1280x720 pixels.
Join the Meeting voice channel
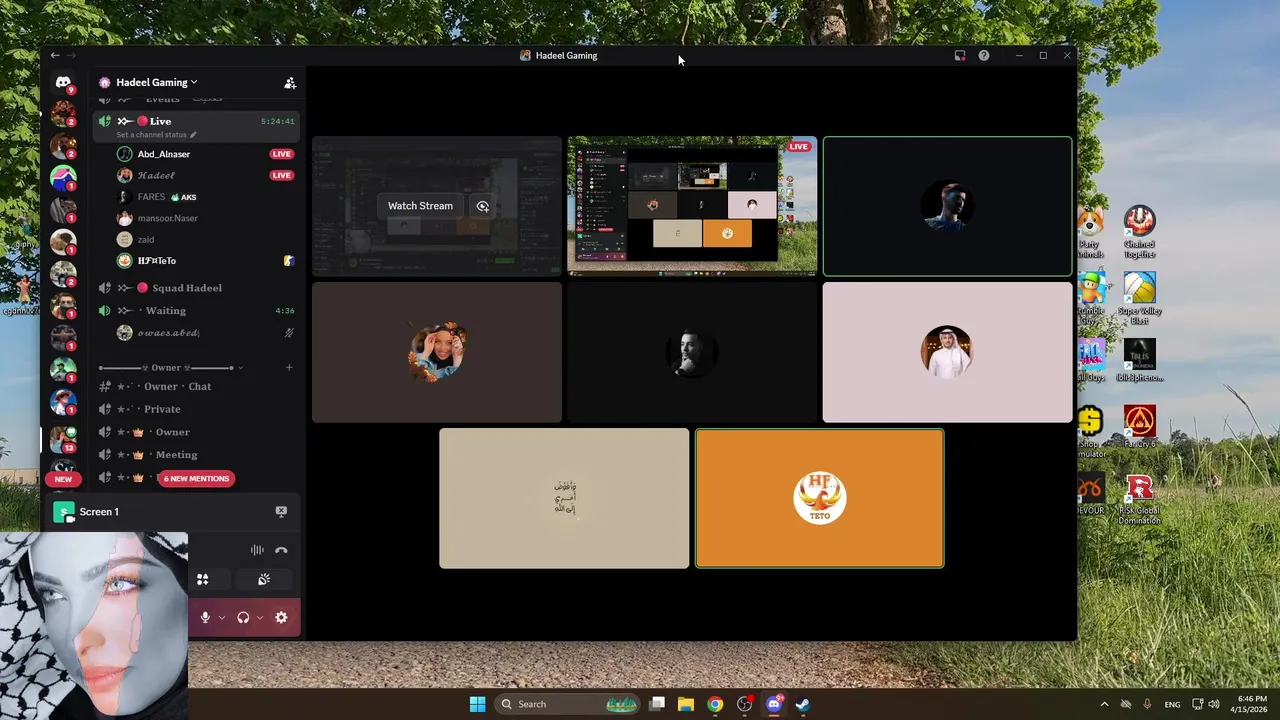click(197, 455)
